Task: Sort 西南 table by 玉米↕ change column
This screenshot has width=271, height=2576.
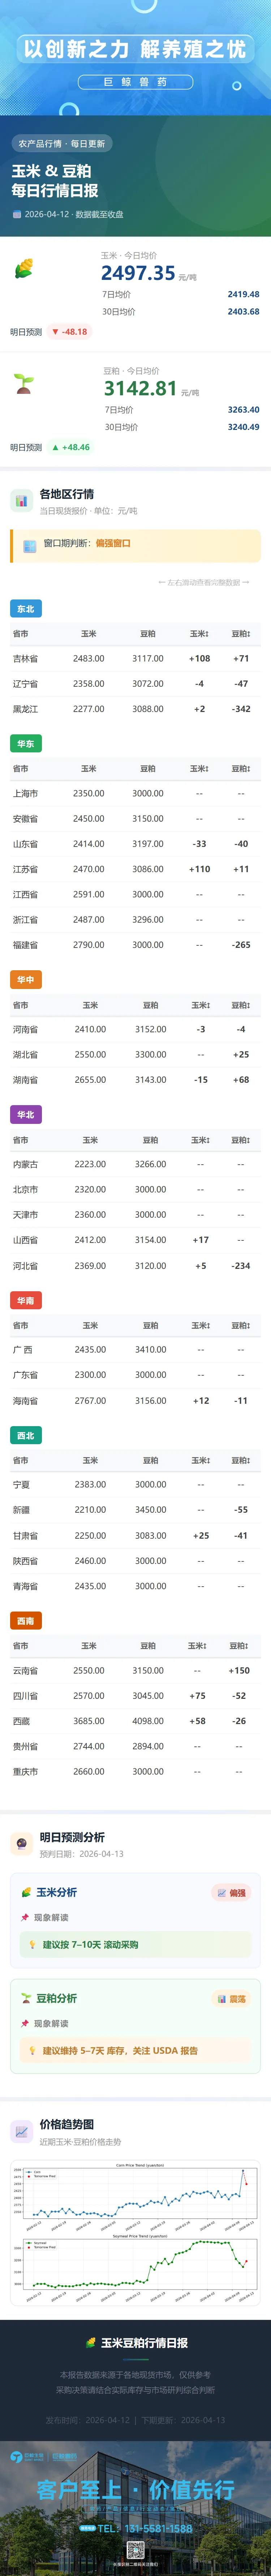Action: (x=197, y=1645)
